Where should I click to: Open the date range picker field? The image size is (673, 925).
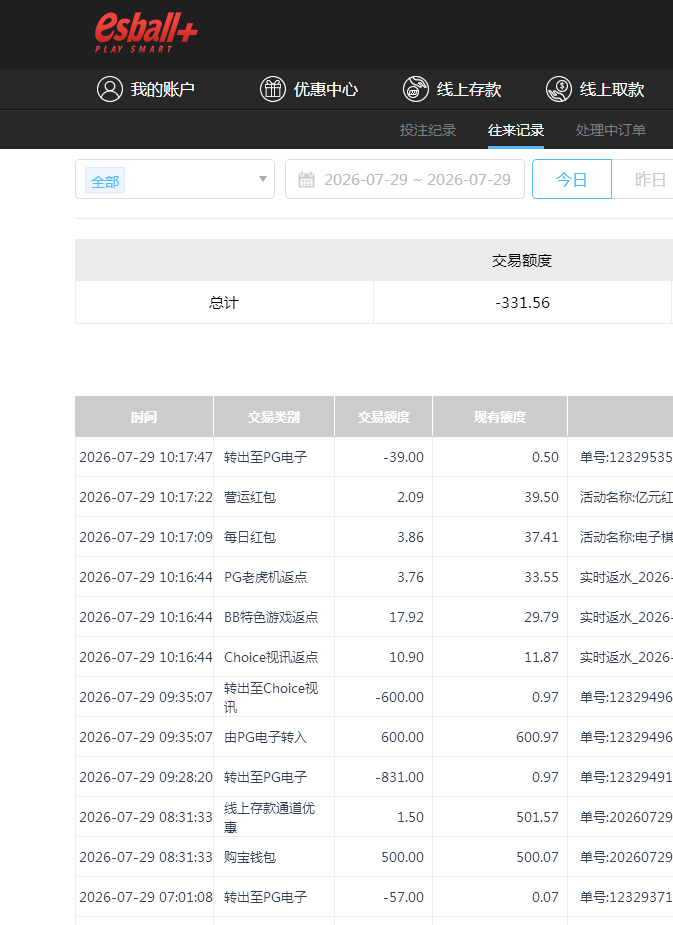tap(405, 179)
